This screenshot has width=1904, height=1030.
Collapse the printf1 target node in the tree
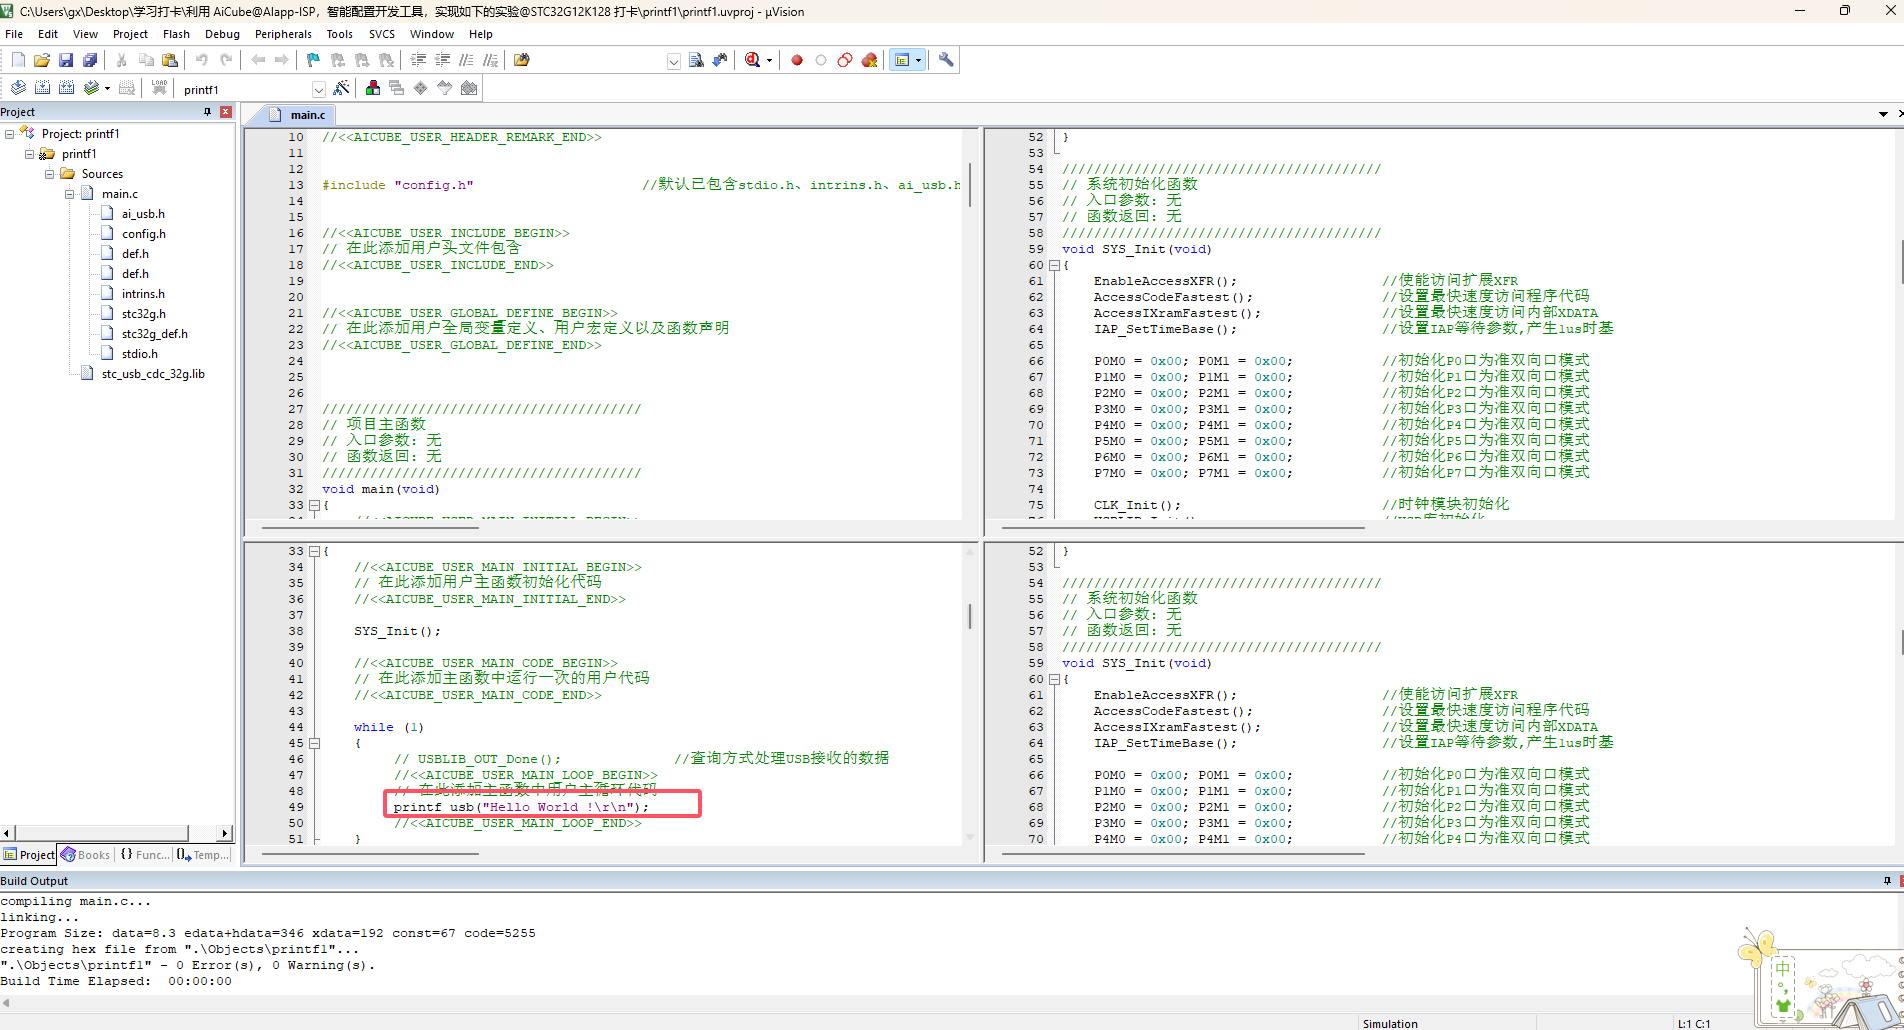click(30, 154)
